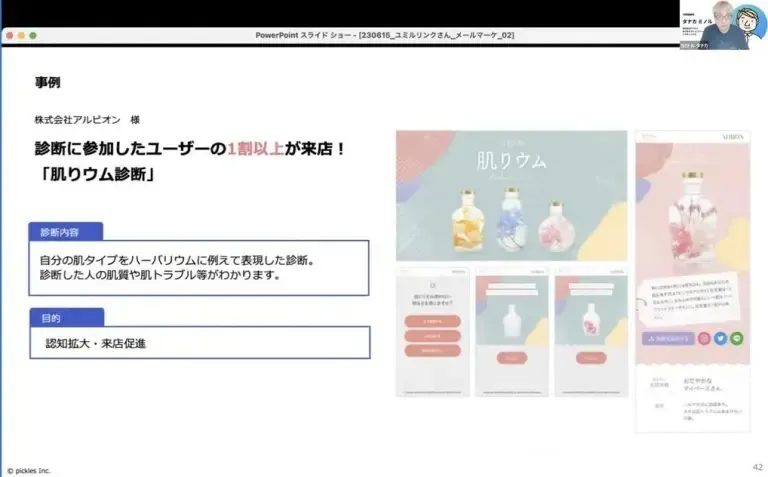
Task: Click the red button under the empty white bottle
Action: [512, 358]
